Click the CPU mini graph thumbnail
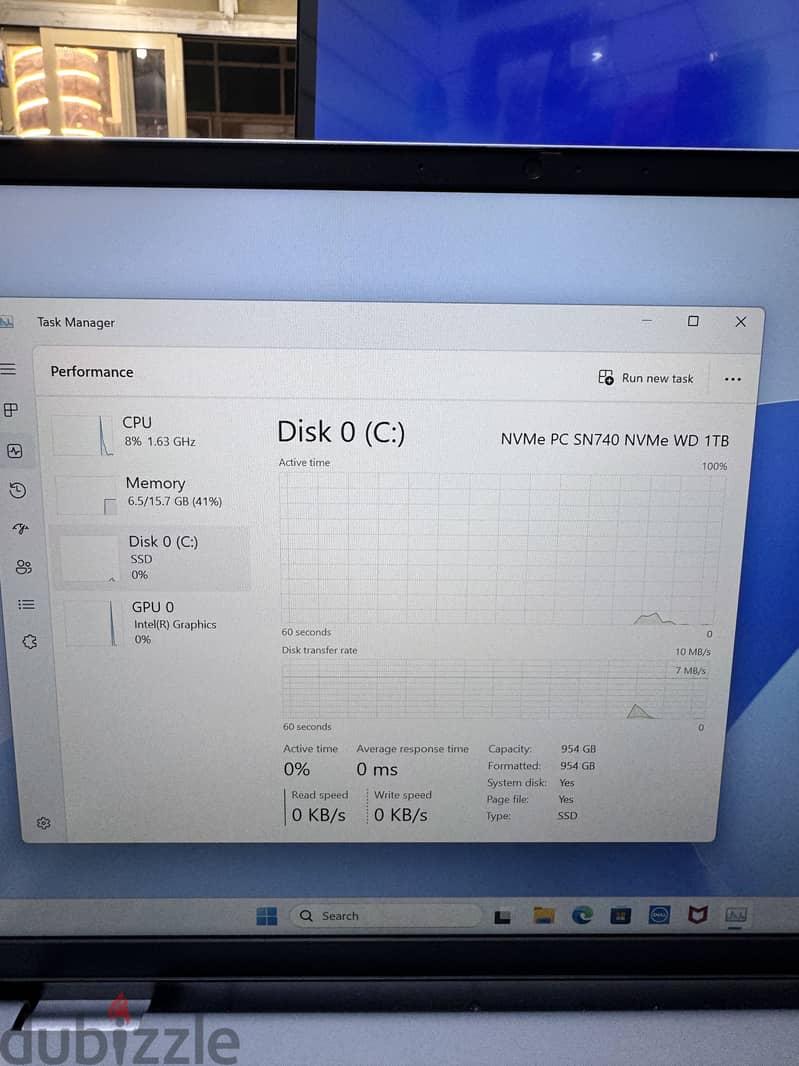This screenshot has width=799, height=1066. point(82,436)
